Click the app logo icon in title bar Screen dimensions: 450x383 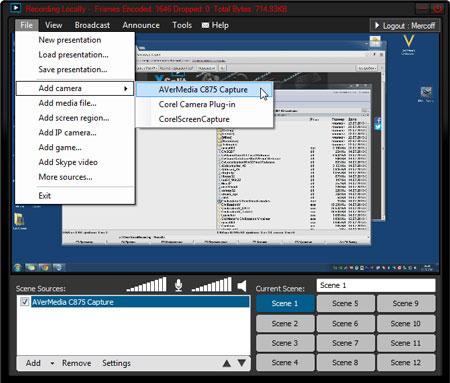coord(16,8)
